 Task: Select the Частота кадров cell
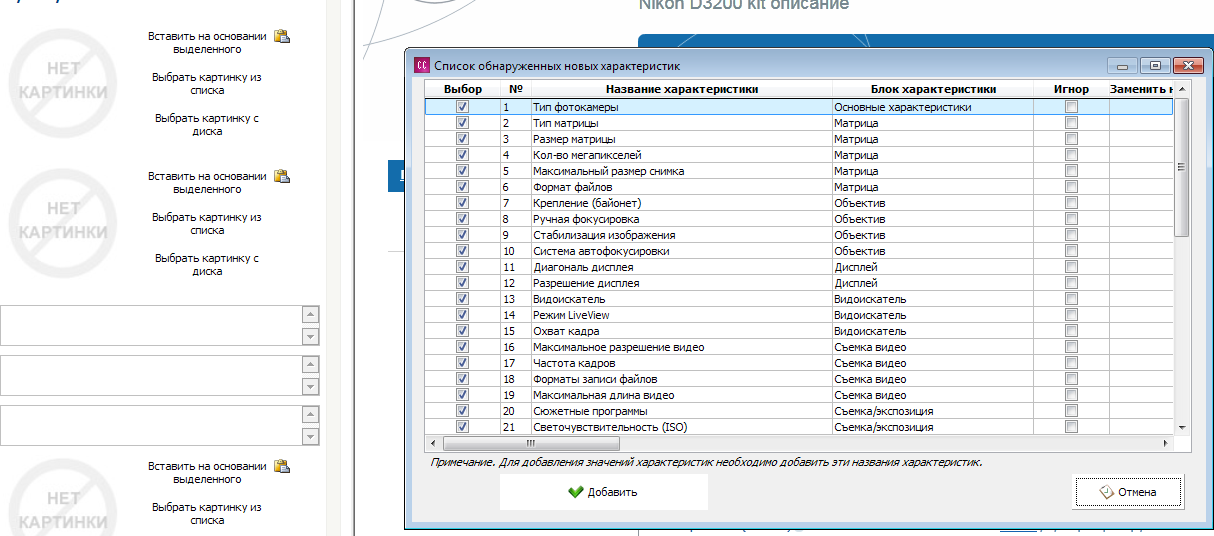point(681,363)
